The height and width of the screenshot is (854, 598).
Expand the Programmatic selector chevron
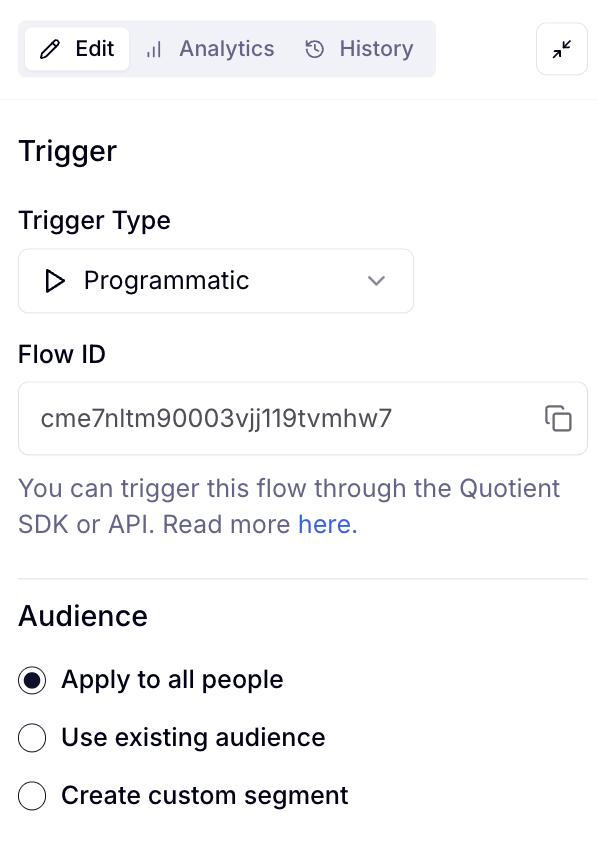[376, 281]
